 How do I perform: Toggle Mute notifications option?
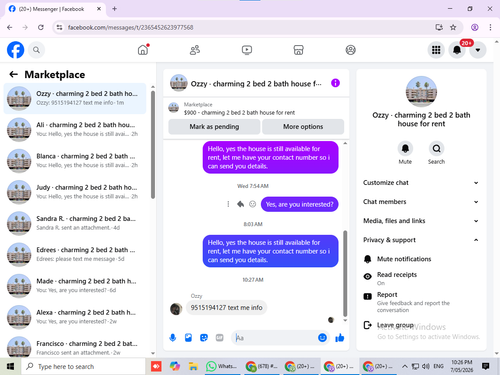[x=421, y=259]
